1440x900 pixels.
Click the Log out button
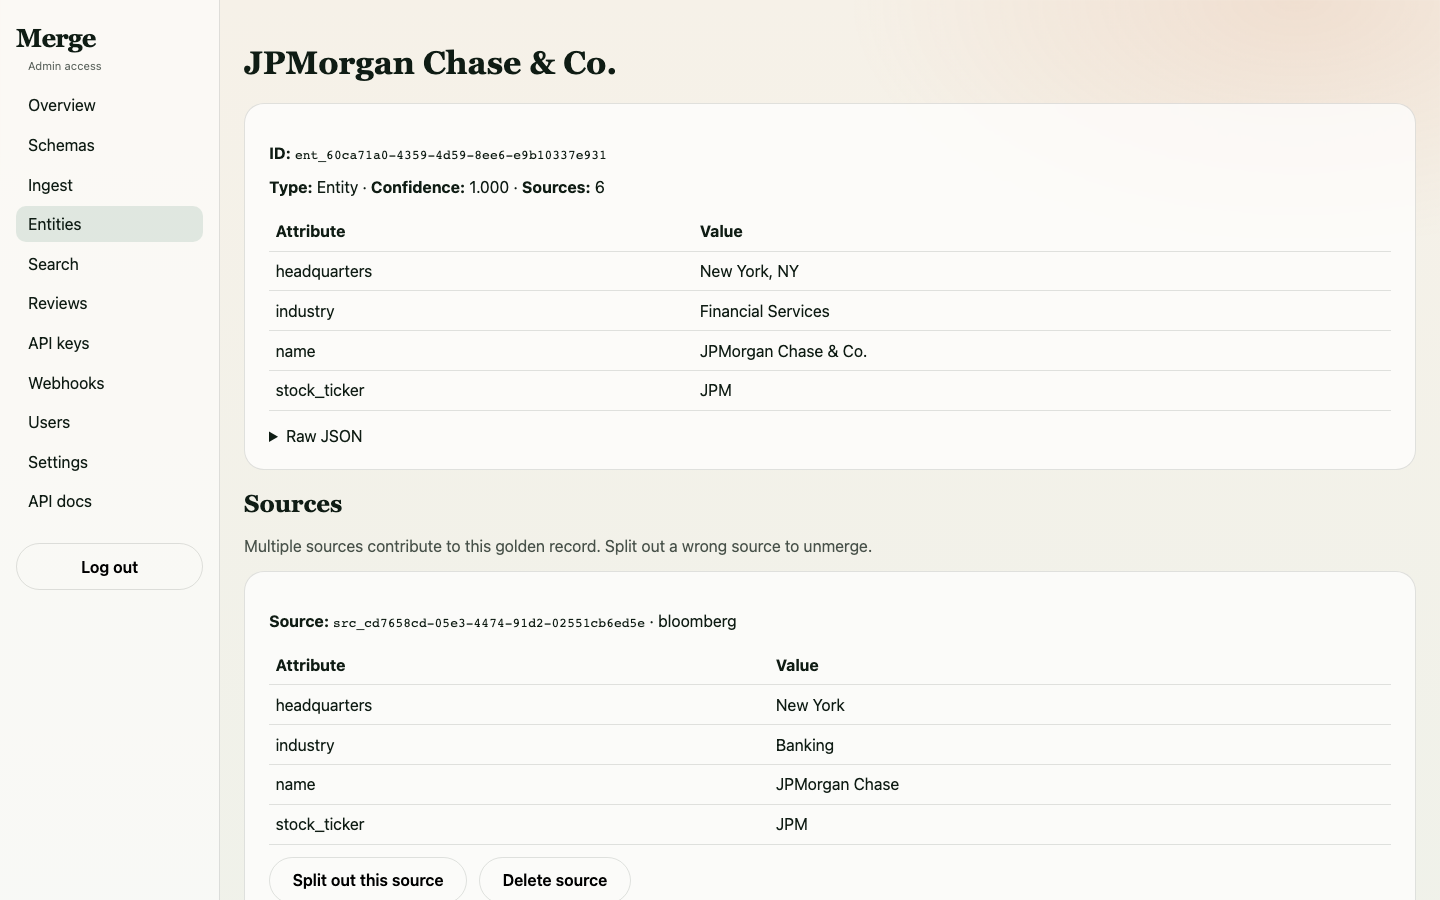click(x=109, y=567)
